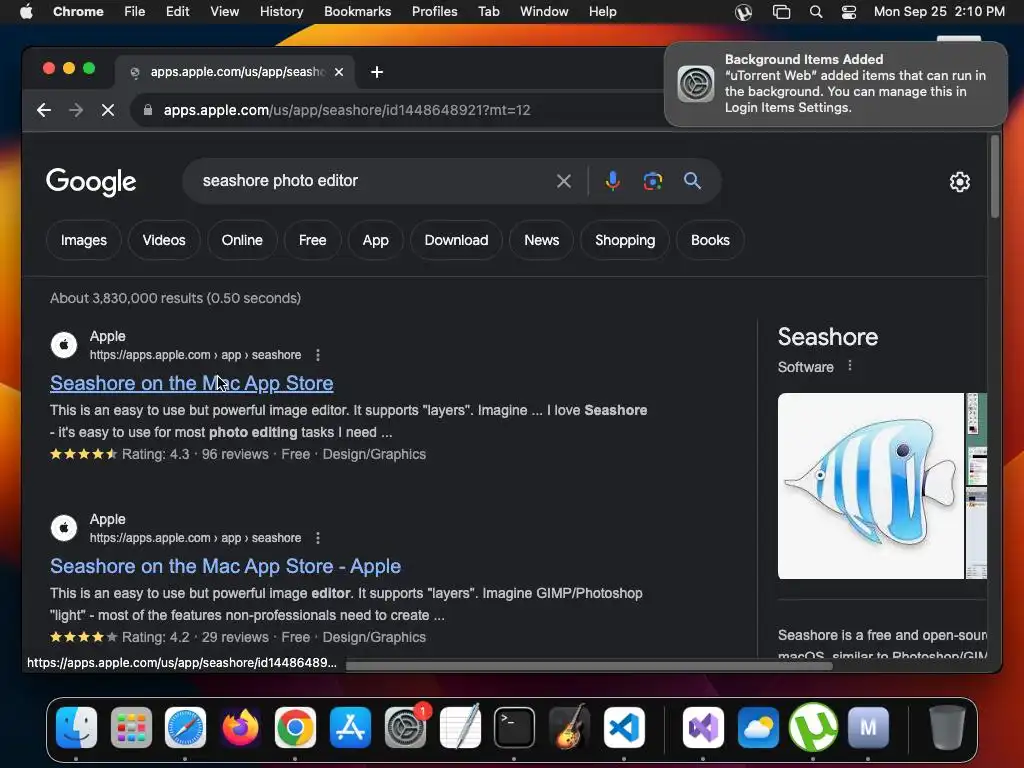Screen dimensions: 1024x768
Task: Select the Shopping filter chip
Action: pyautogui.click(x=625, y=240)
